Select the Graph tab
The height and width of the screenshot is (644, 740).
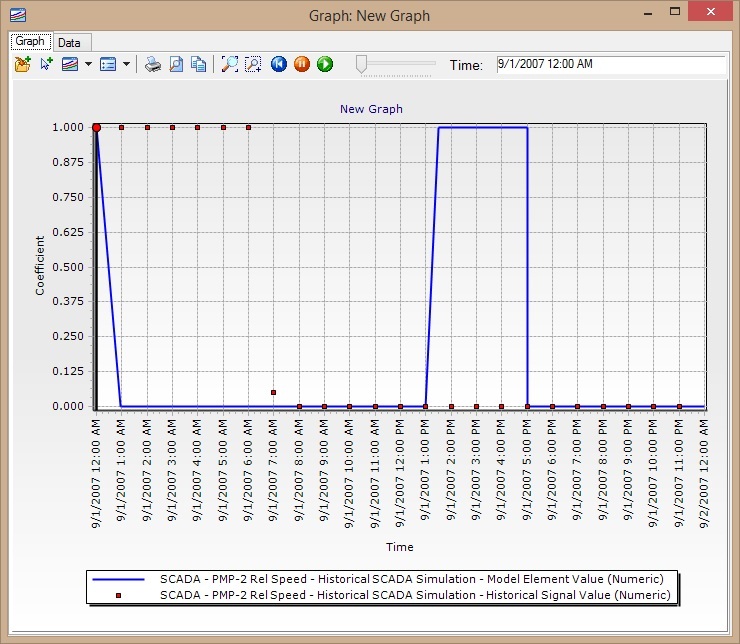(30, 42)
